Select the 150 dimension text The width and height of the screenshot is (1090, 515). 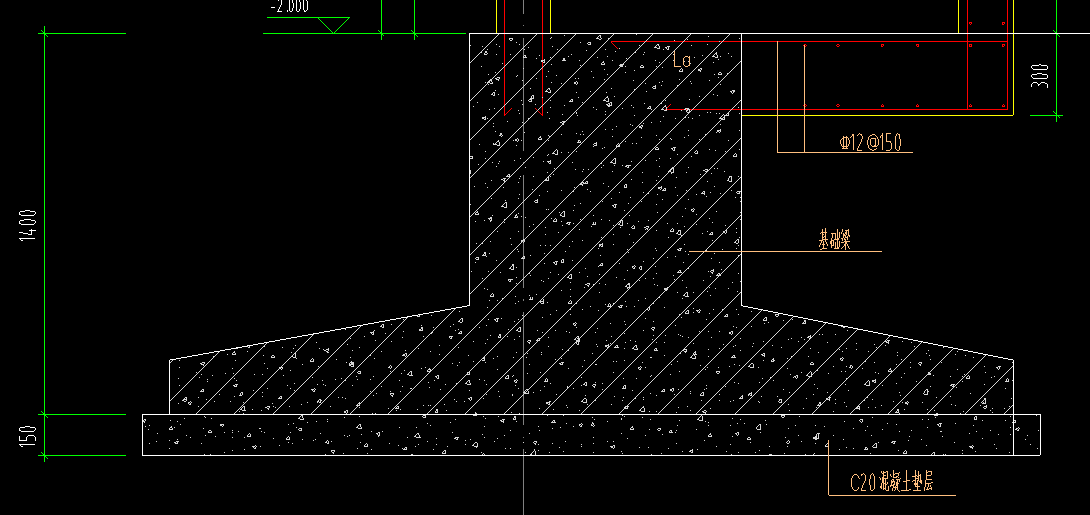click(29, 436)
